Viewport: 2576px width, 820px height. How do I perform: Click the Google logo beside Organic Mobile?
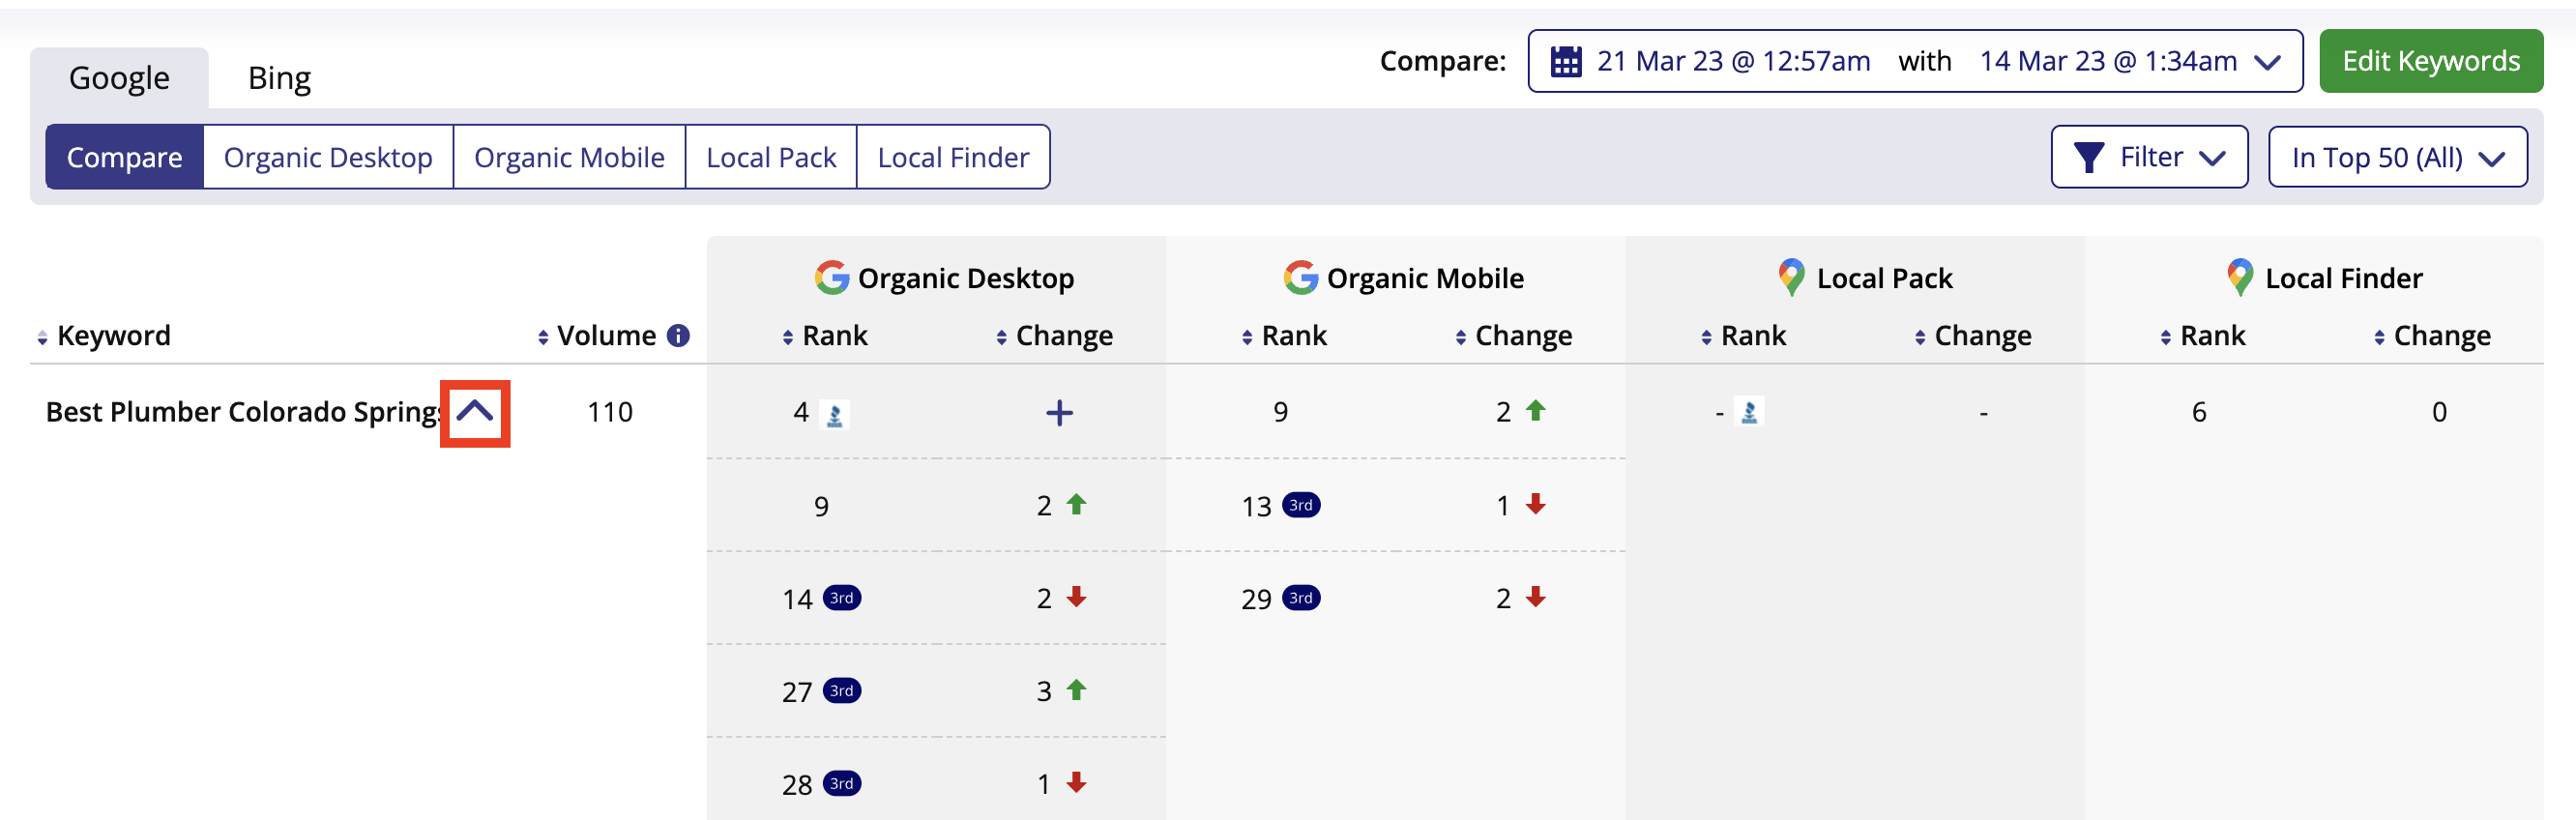click(1301, 277)
